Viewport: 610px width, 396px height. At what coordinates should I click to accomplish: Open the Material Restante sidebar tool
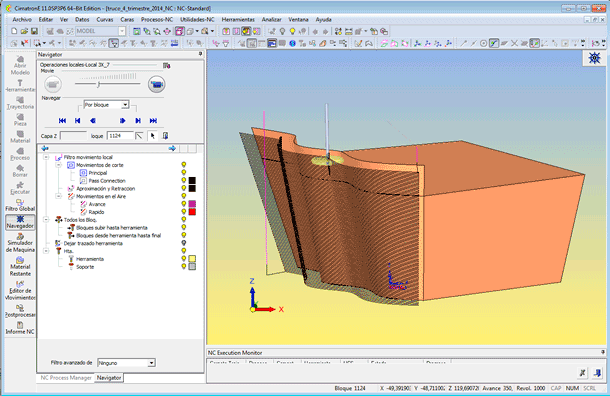click(x=20, y=266)
